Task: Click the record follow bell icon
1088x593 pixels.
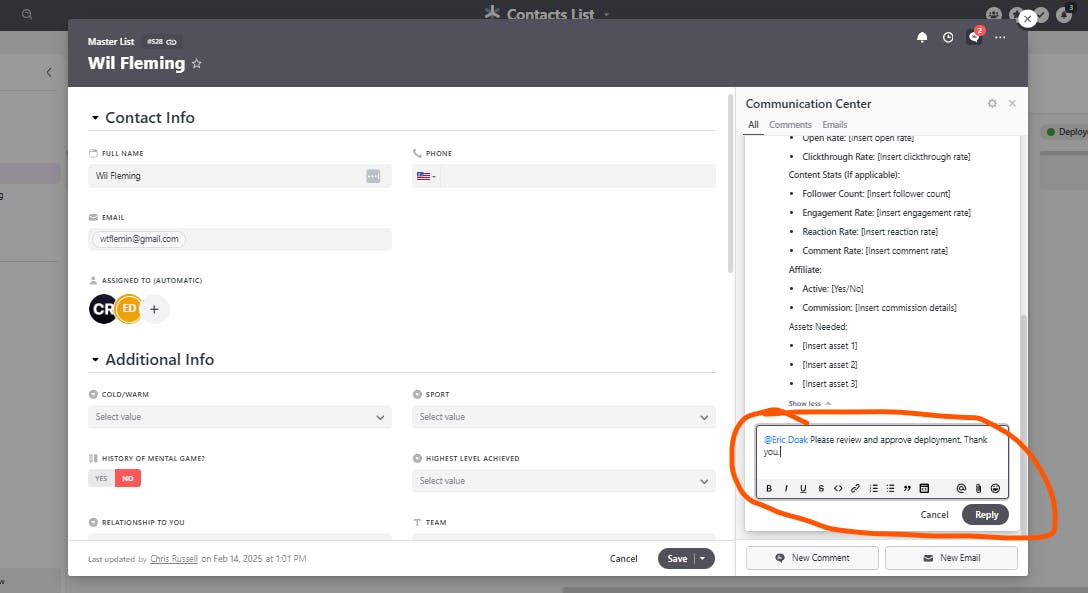Action: click(x=922, y=37)
